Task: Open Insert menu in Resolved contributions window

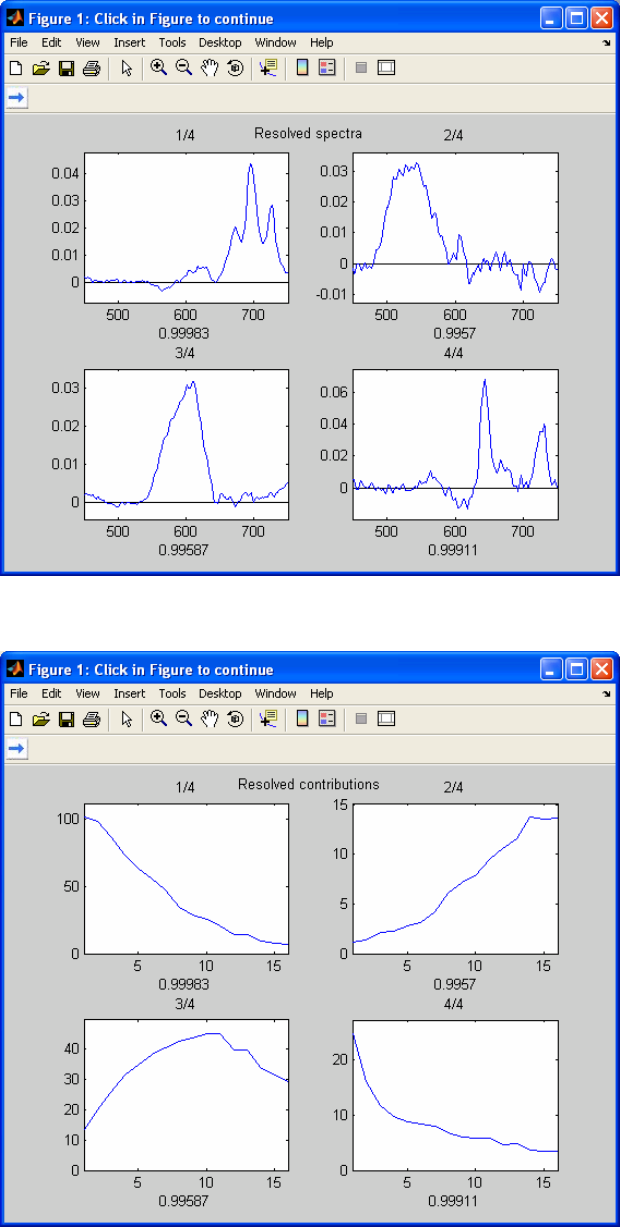Action: point(129,693)
